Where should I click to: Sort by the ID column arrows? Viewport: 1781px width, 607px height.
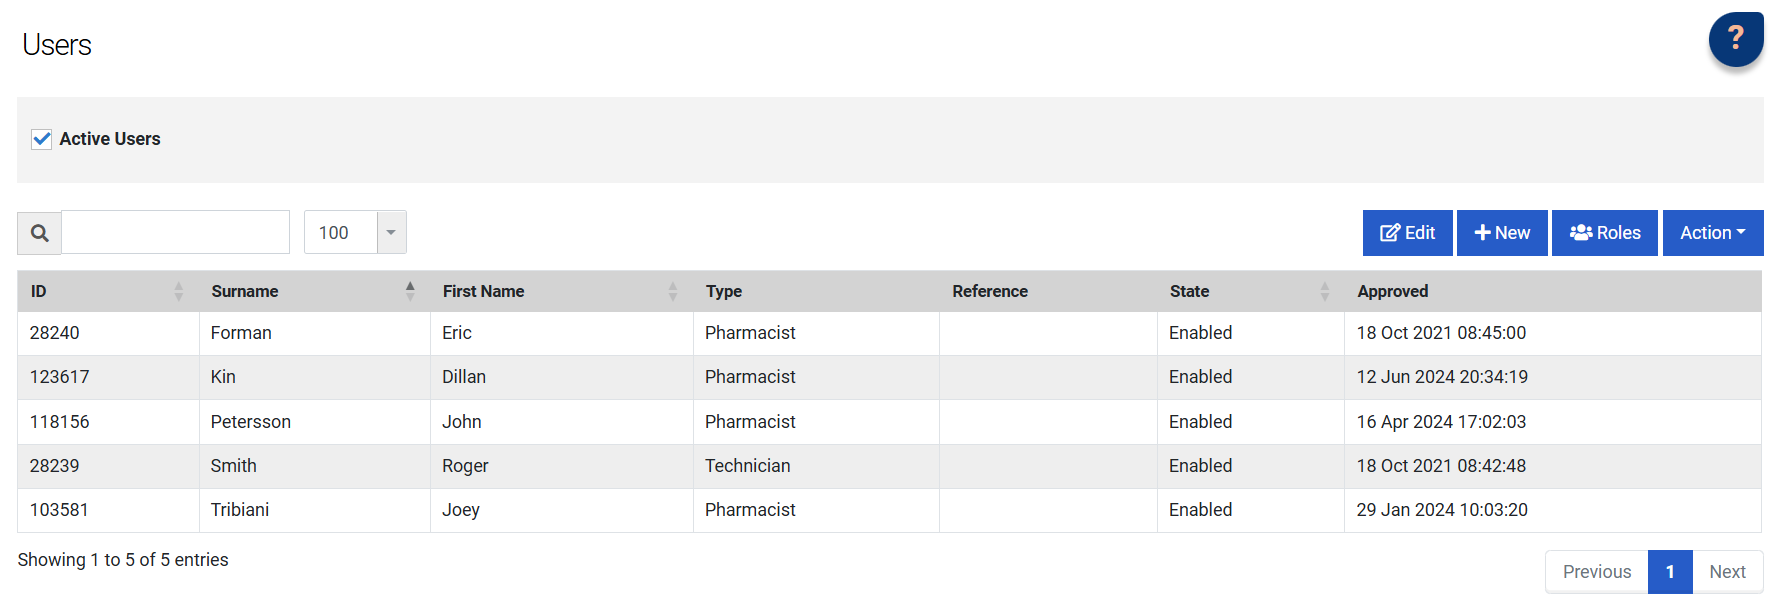pyautogui.click(x=179, y=291)
